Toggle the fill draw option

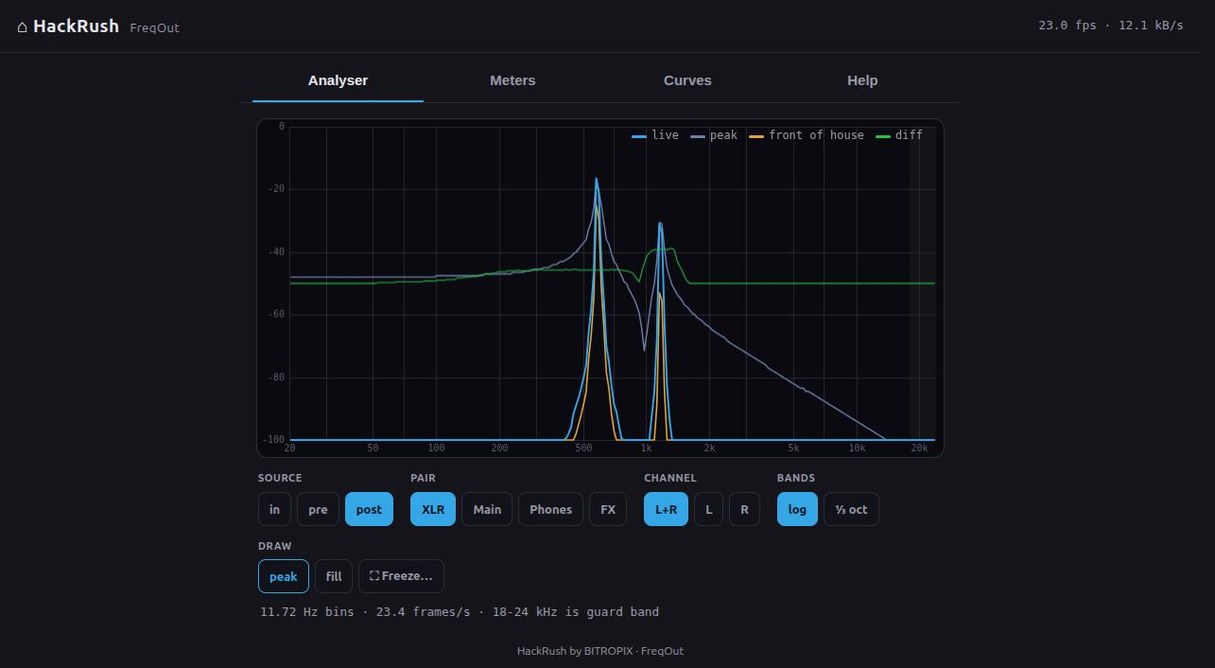[x=334, y=576]
